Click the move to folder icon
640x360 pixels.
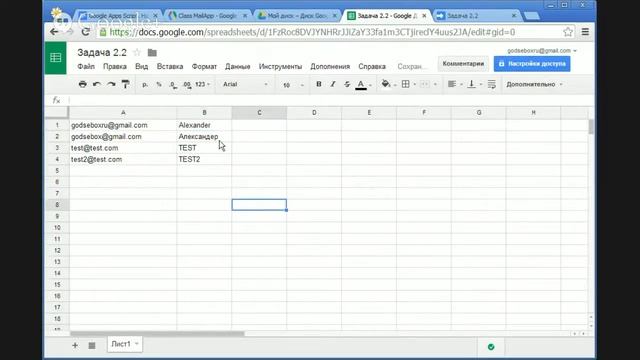[x=152, y=53]
